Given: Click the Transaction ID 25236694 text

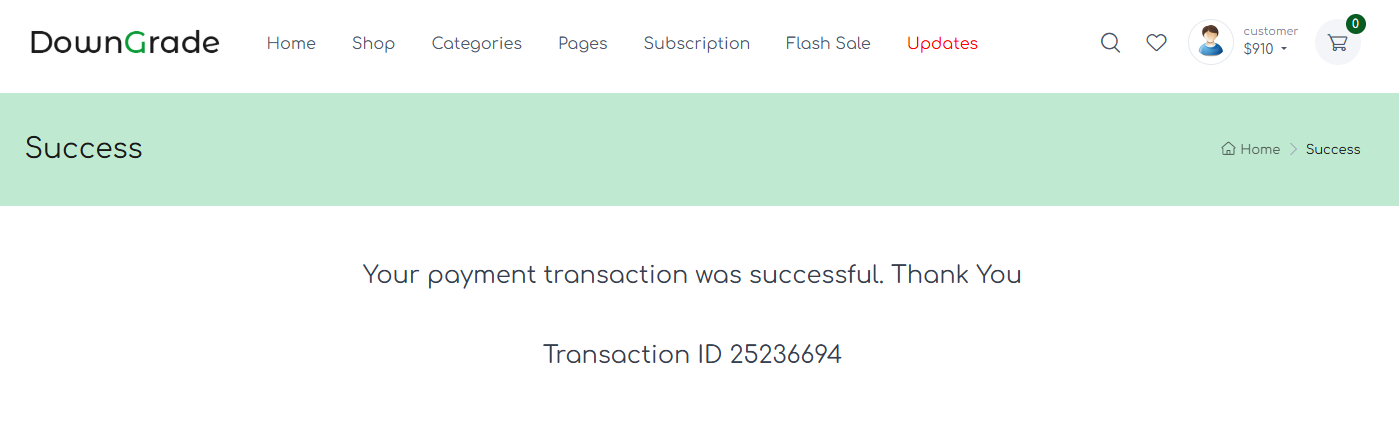Looking at the screenshot, I should point(692,354).
